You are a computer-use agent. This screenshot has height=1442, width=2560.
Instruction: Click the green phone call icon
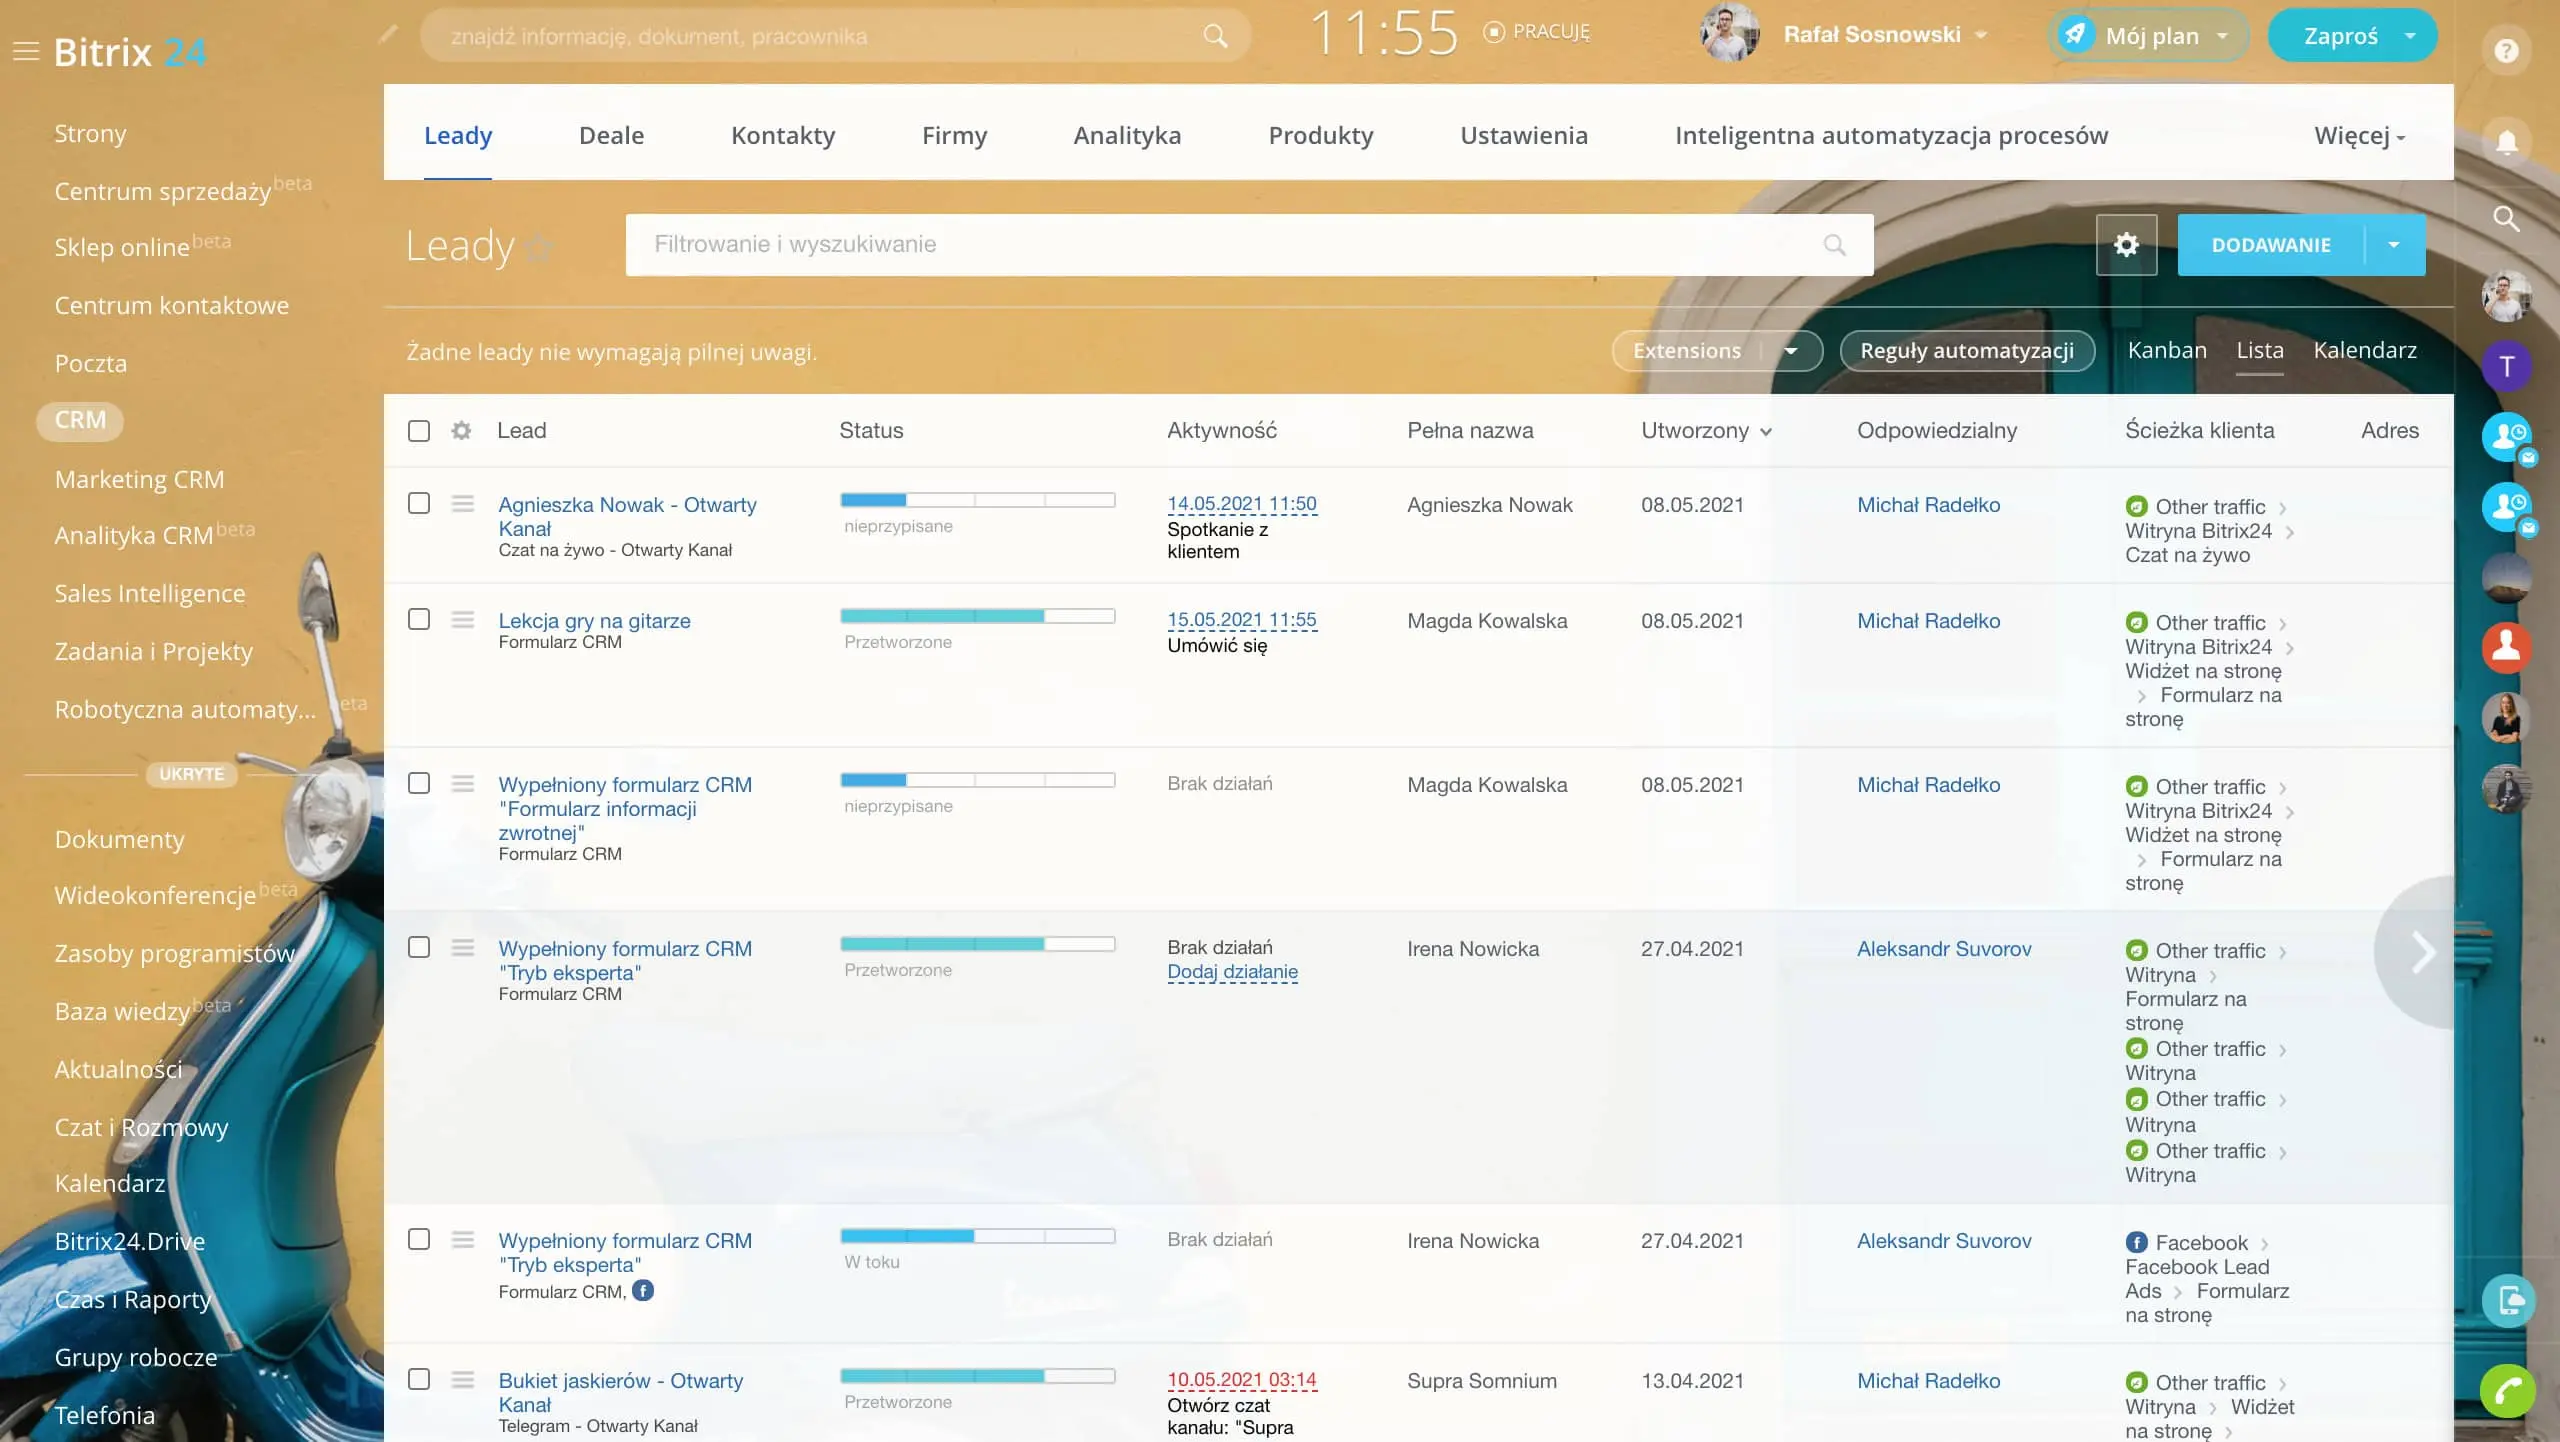2507,1390
